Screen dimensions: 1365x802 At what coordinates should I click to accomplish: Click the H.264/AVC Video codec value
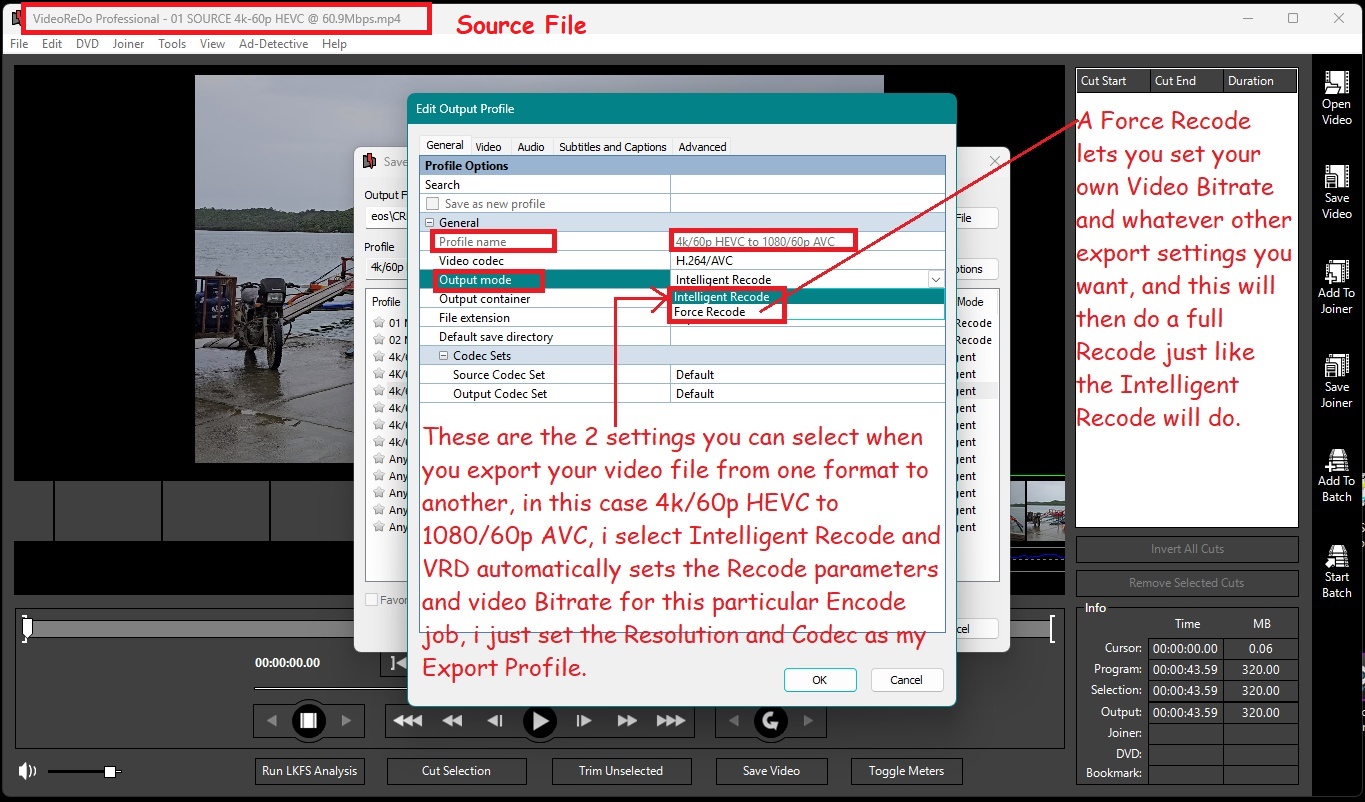(807, 261)
